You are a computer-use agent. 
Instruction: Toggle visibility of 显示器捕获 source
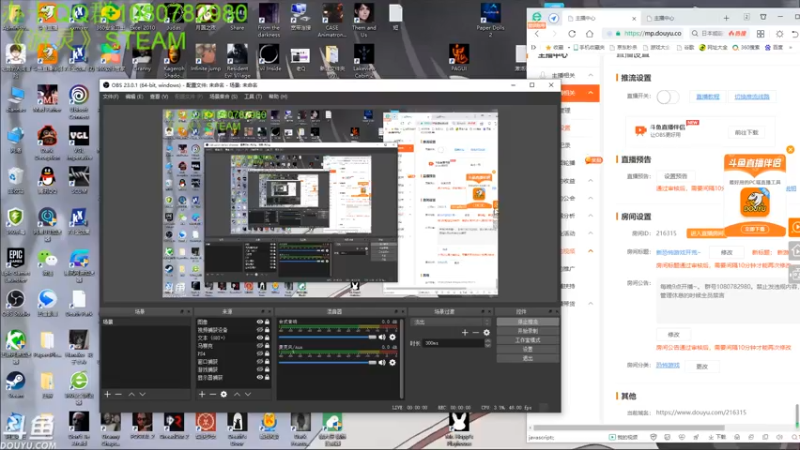[x=259, y=378]
